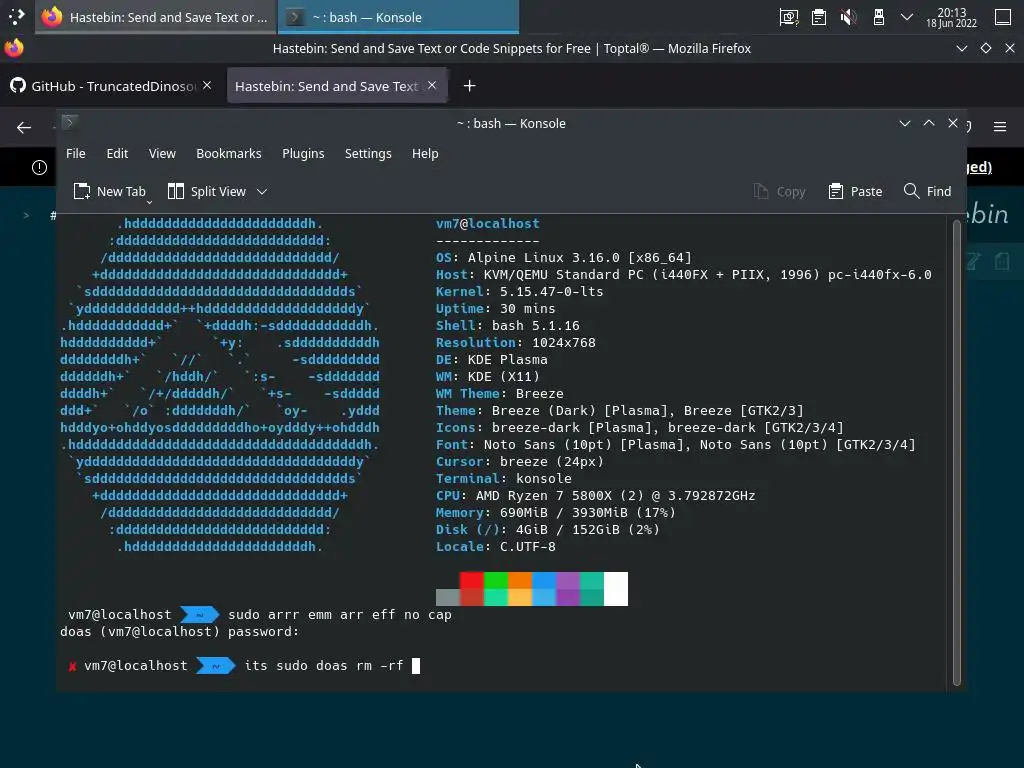Minimize the Firefox window with down chevron
Image resolution: width=1024 pixels, height=768 pixels.
[x=961, y=48]
